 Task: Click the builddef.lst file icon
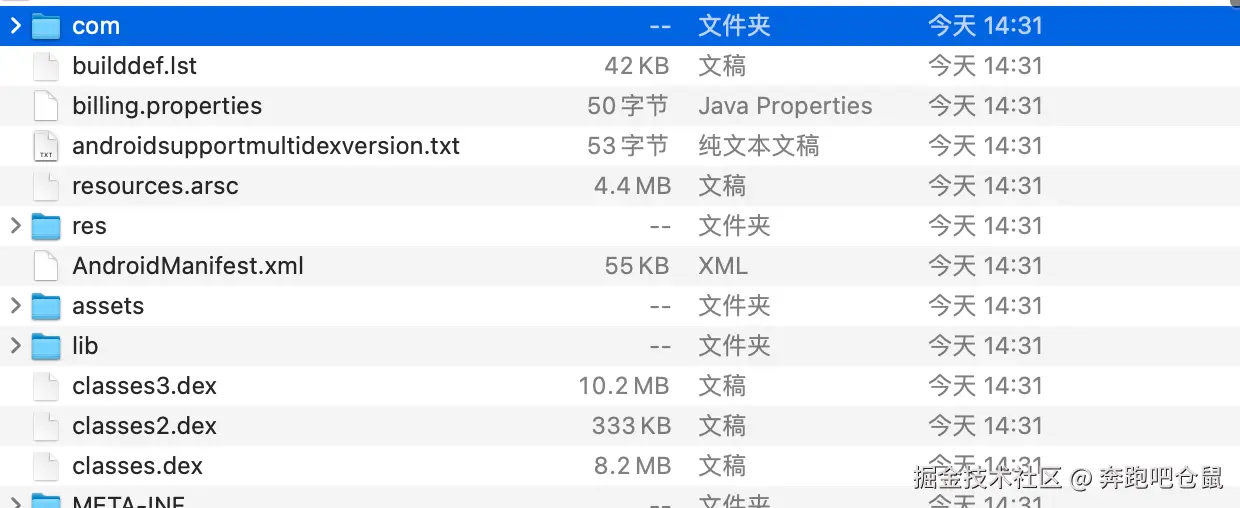pyautogui.click(x=46, y=66)
